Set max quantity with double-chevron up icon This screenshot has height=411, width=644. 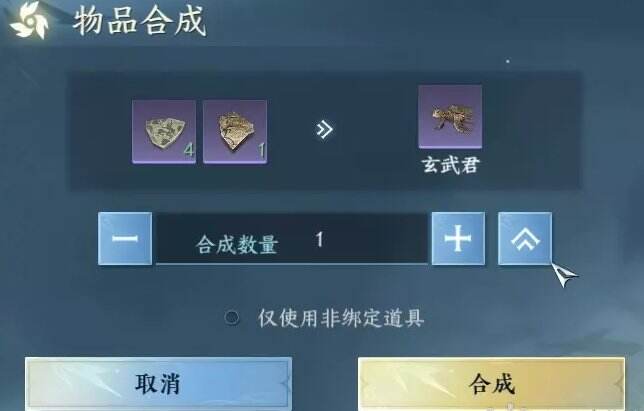[x=525, y=239]
